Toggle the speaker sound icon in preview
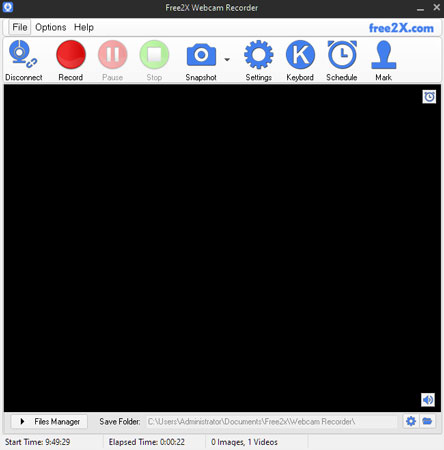This screenshot has height=450, width=444. pyautogui.click(x=428, y=399)
